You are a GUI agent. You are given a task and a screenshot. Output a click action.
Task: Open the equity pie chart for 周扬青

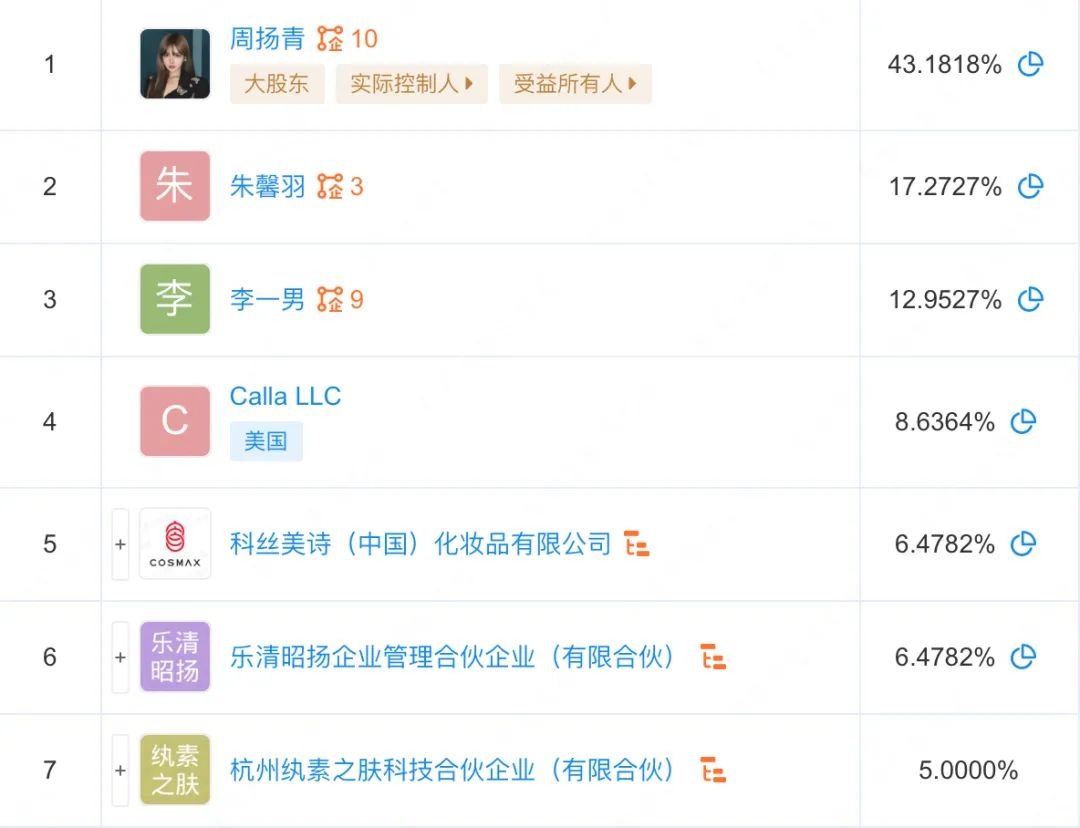(1030, 63)
